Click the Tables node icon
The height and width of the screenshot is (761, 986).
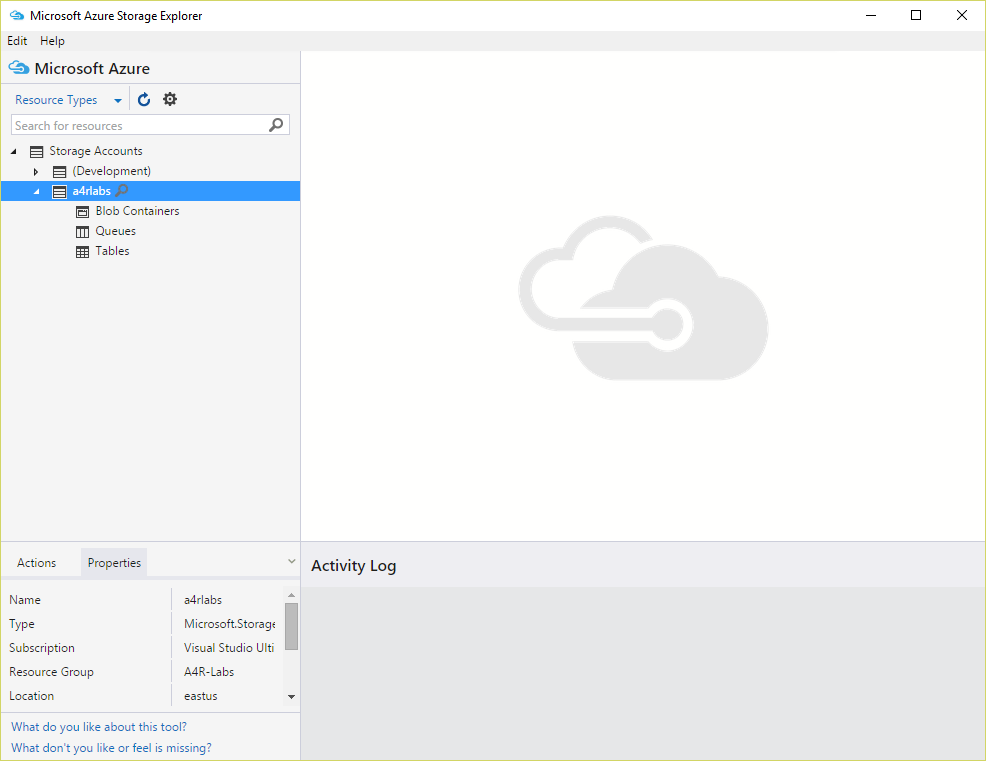83,252
